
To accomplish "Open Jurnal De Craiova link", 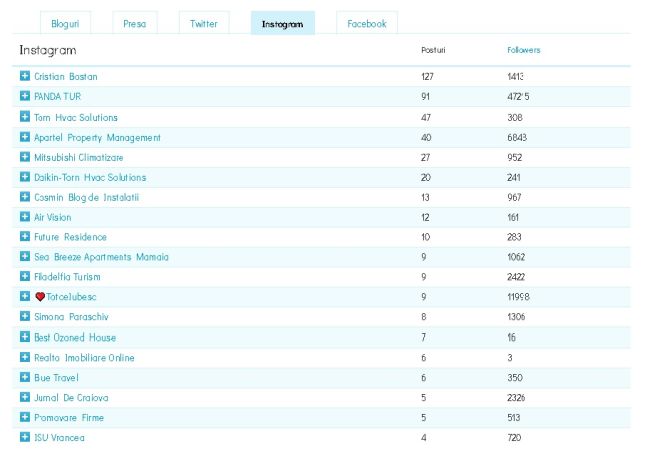I will click(71, 398).
